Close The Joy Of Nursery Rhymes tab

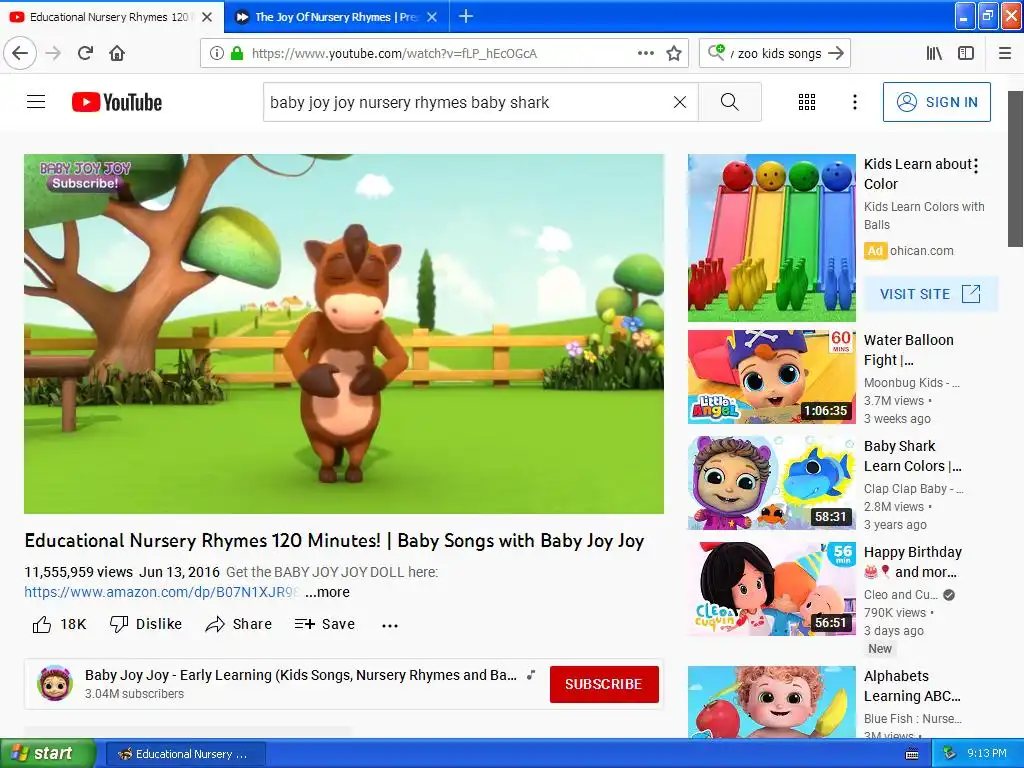432,17
